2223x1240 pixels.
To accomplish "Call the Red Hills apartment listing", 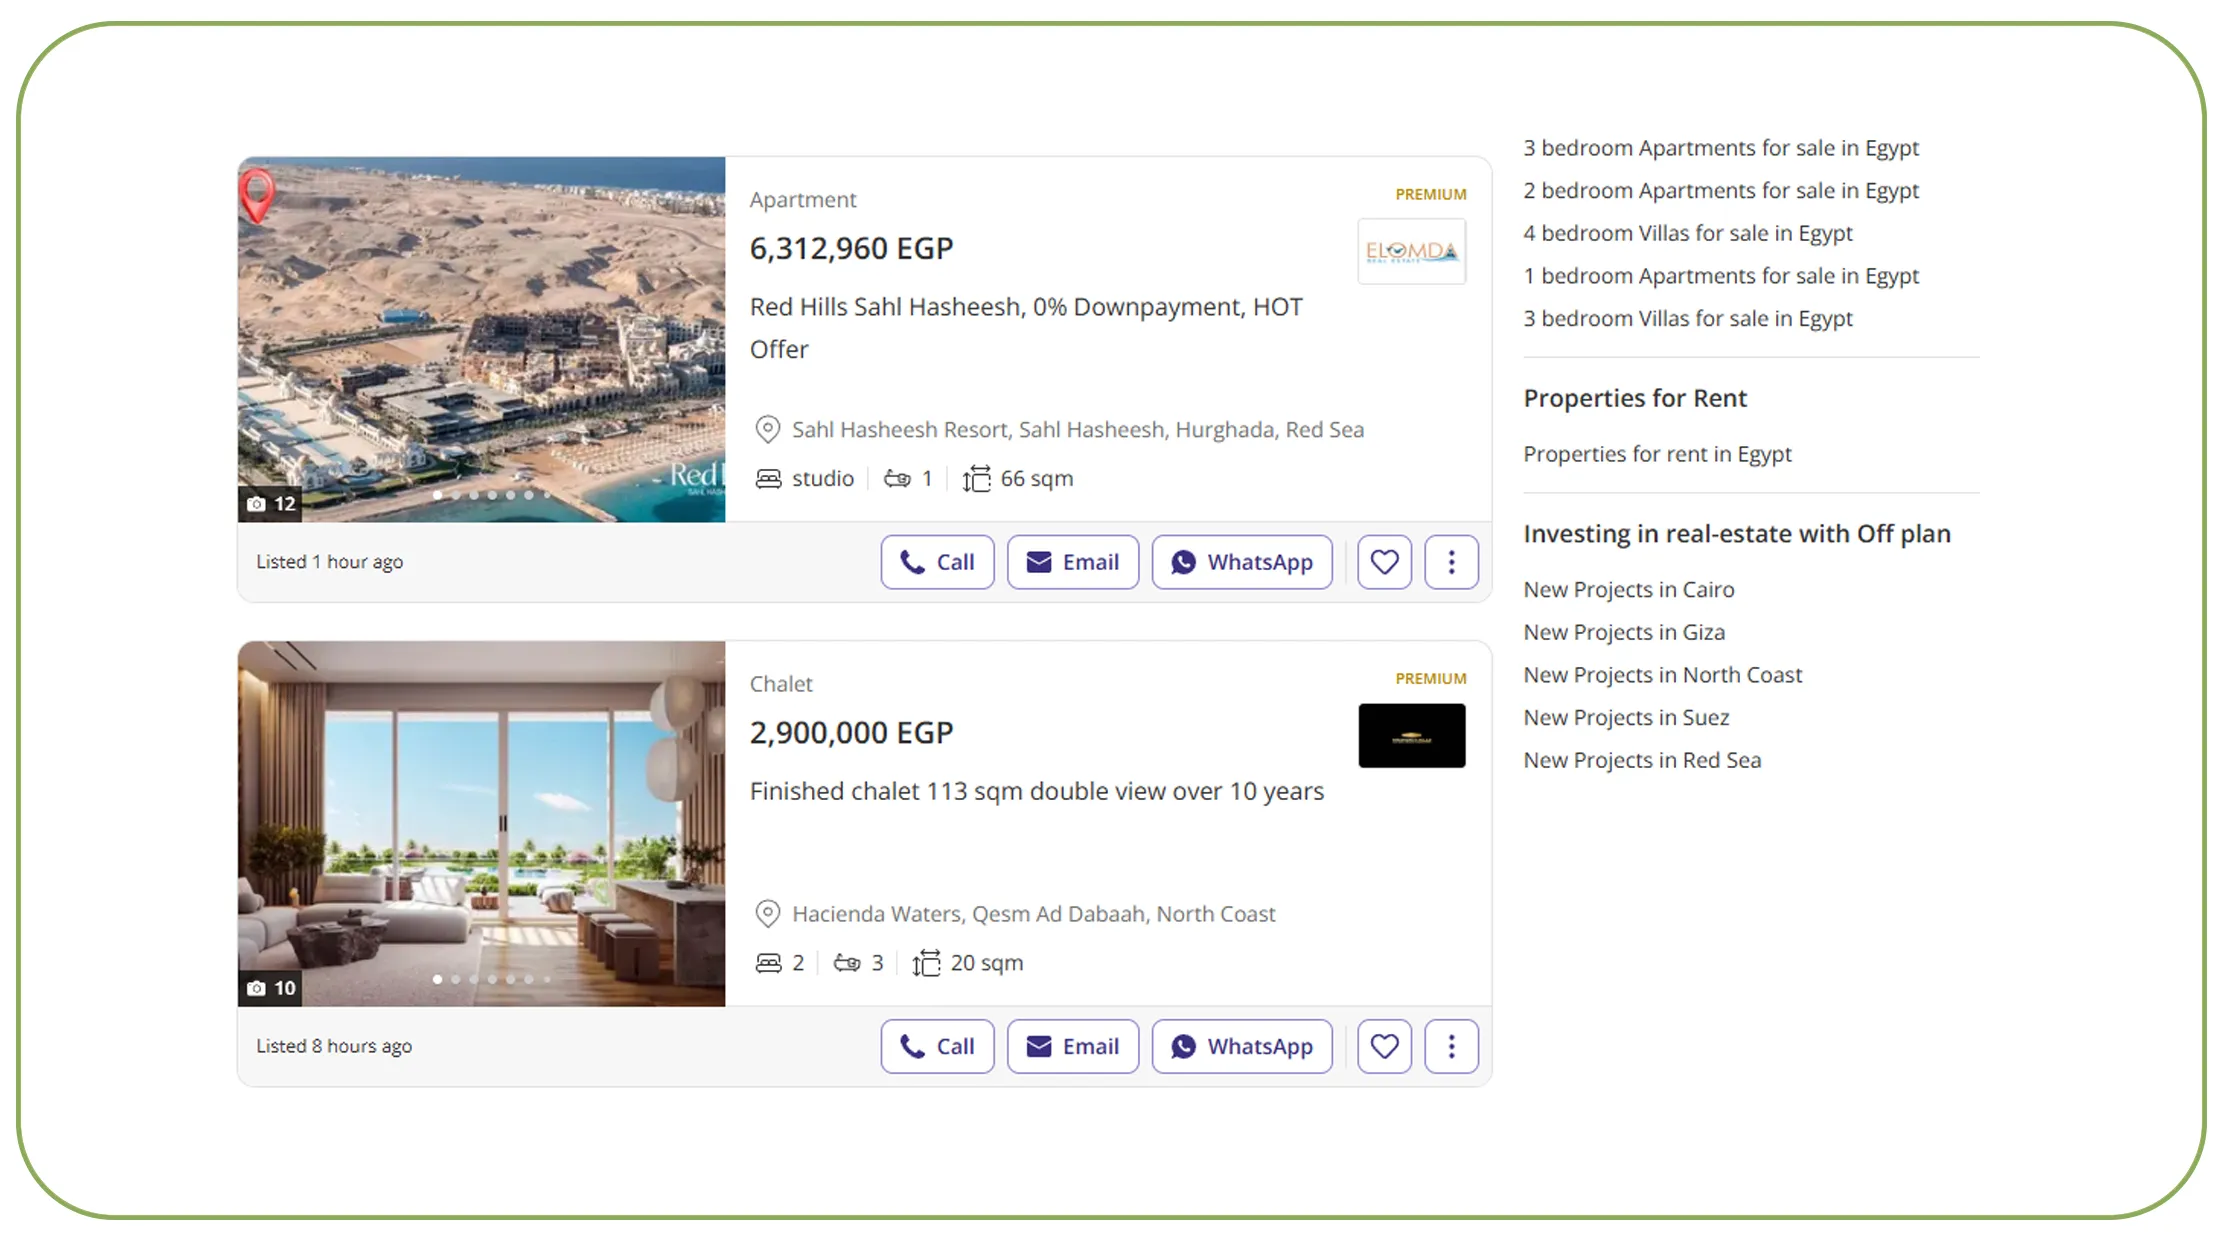I will pyautogui.click(x=936, y=561).
